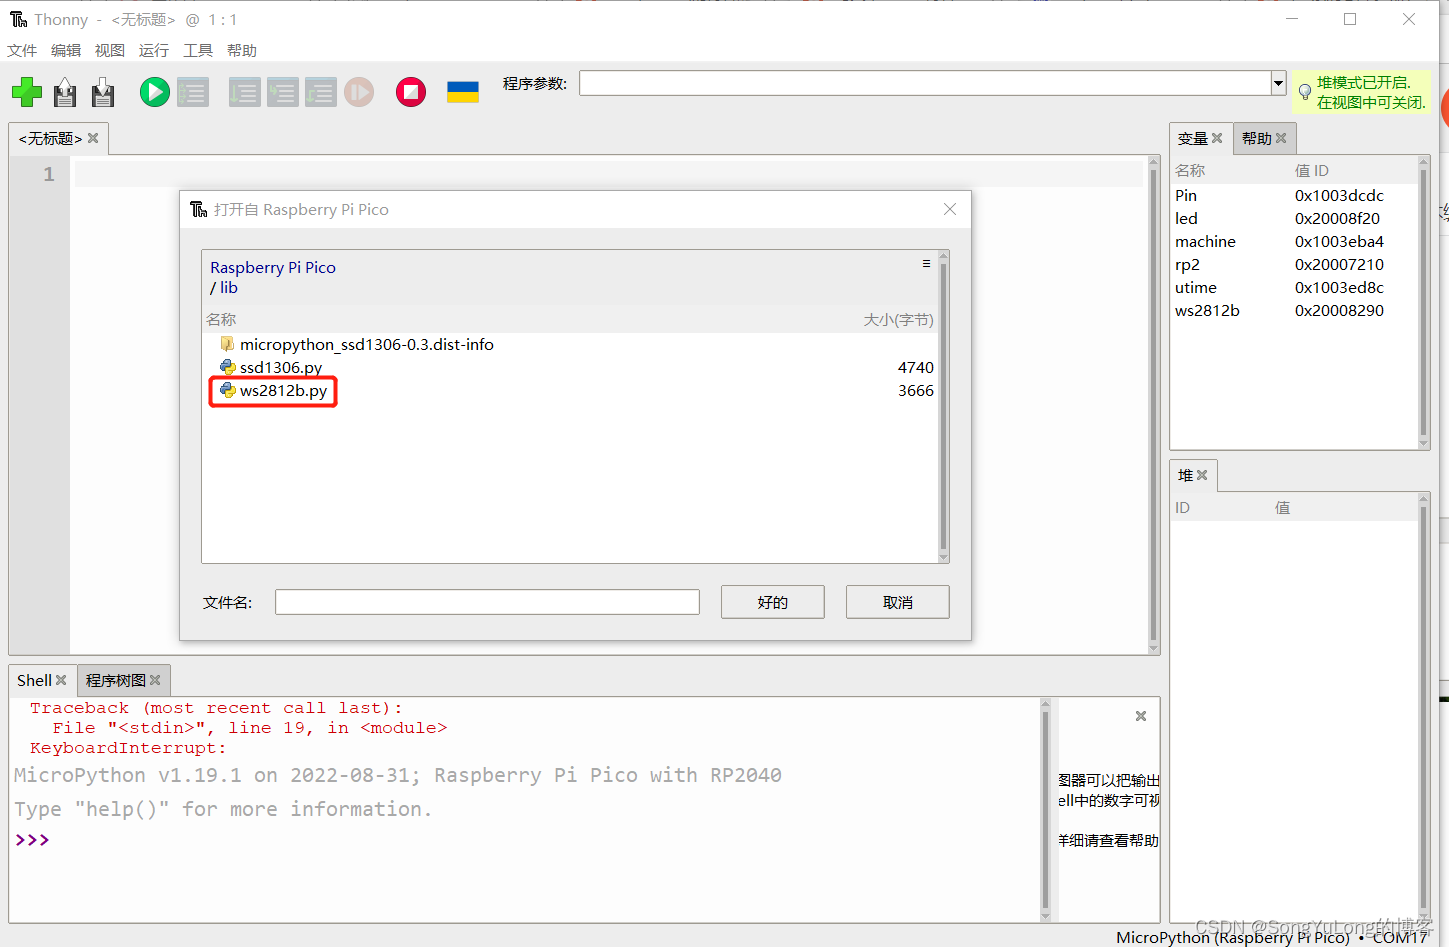Open the 运行 menu
1449x947 pixels.
point(154,50)
